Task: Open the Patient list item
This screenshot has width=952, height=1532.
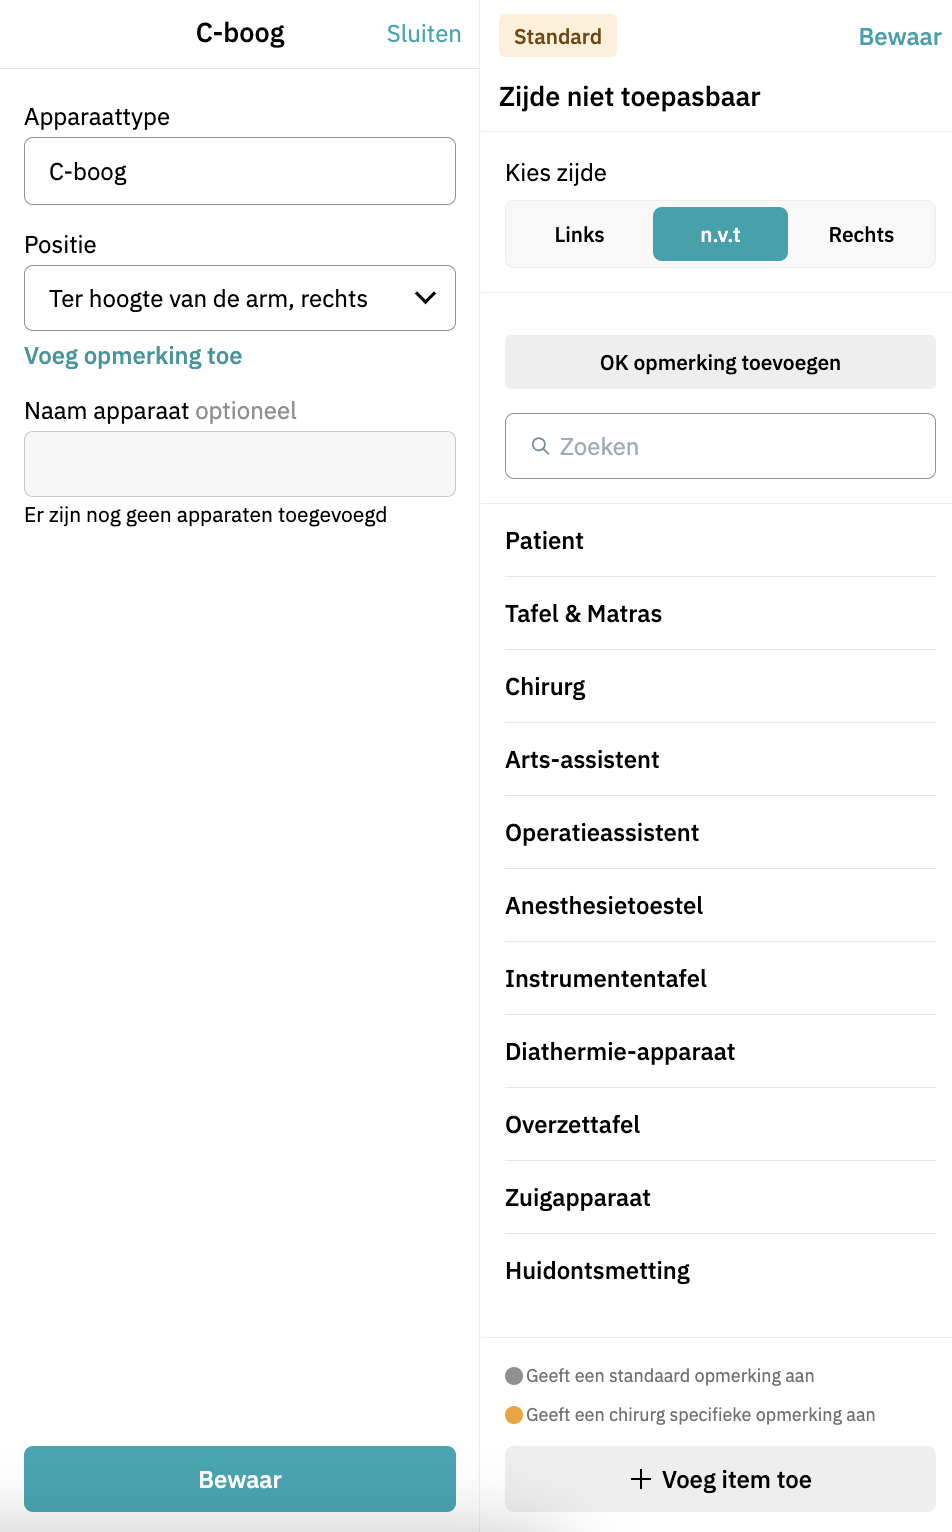Action: pyautogui.click(x=544, y=541)
